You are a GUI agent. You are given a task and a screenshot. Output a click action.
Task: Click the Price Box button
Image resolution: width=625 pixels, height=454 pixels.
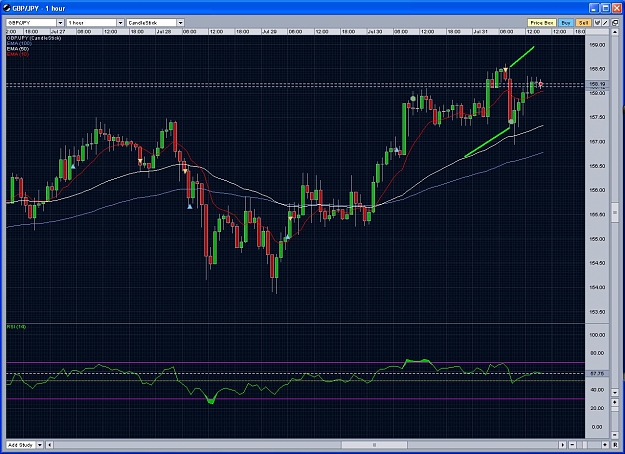point(541,23)
